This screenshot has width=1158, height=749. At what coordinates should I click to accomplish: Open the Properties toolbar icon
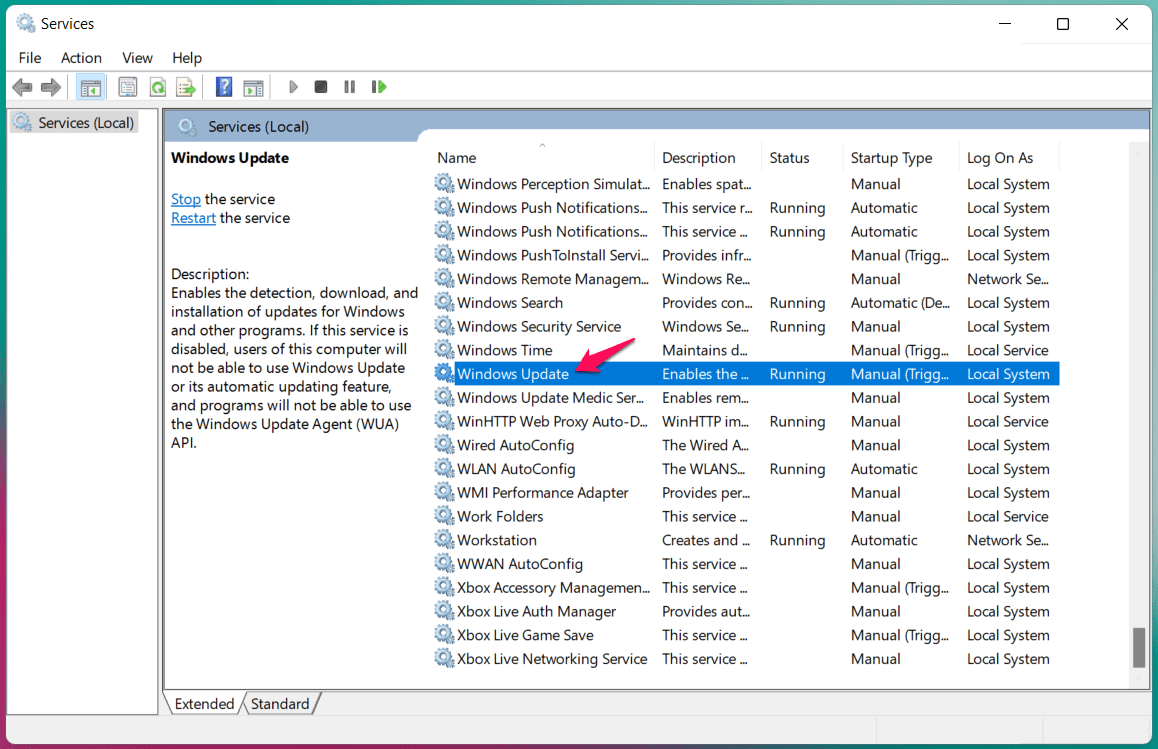point(127,87)
